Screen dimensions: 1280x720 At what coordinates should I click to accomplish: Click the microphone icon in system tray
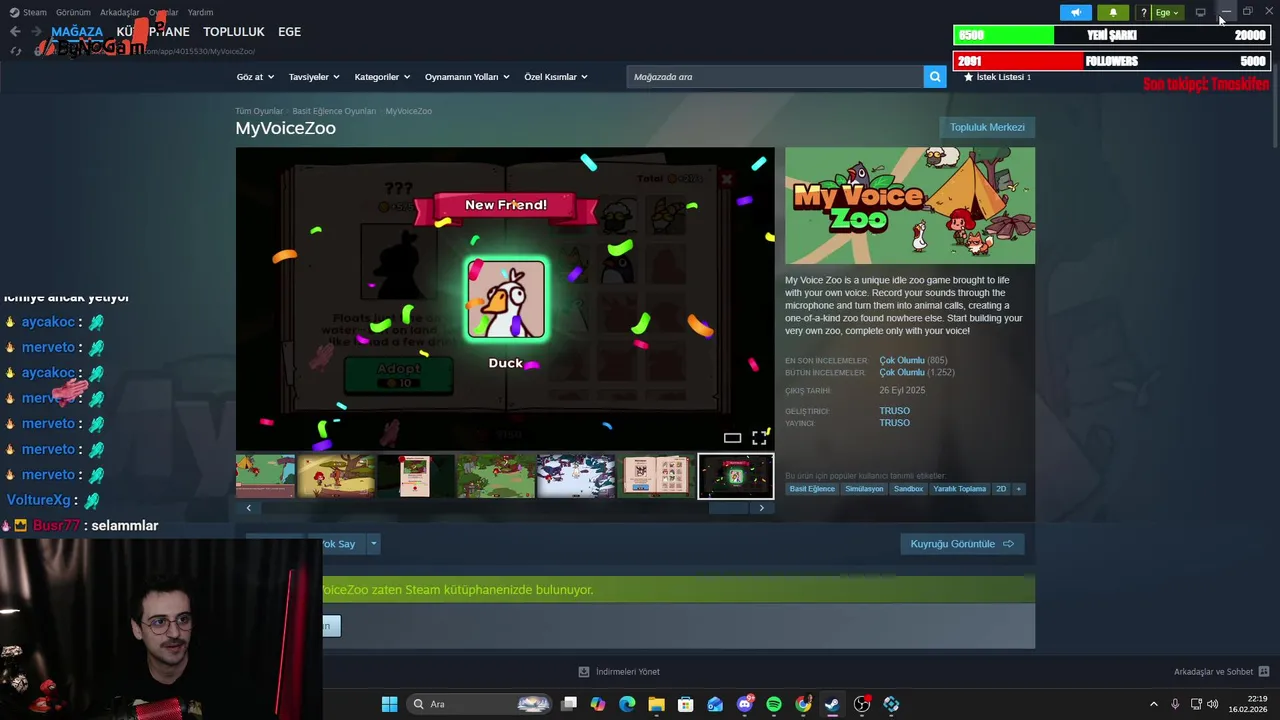coord(1175,704)
